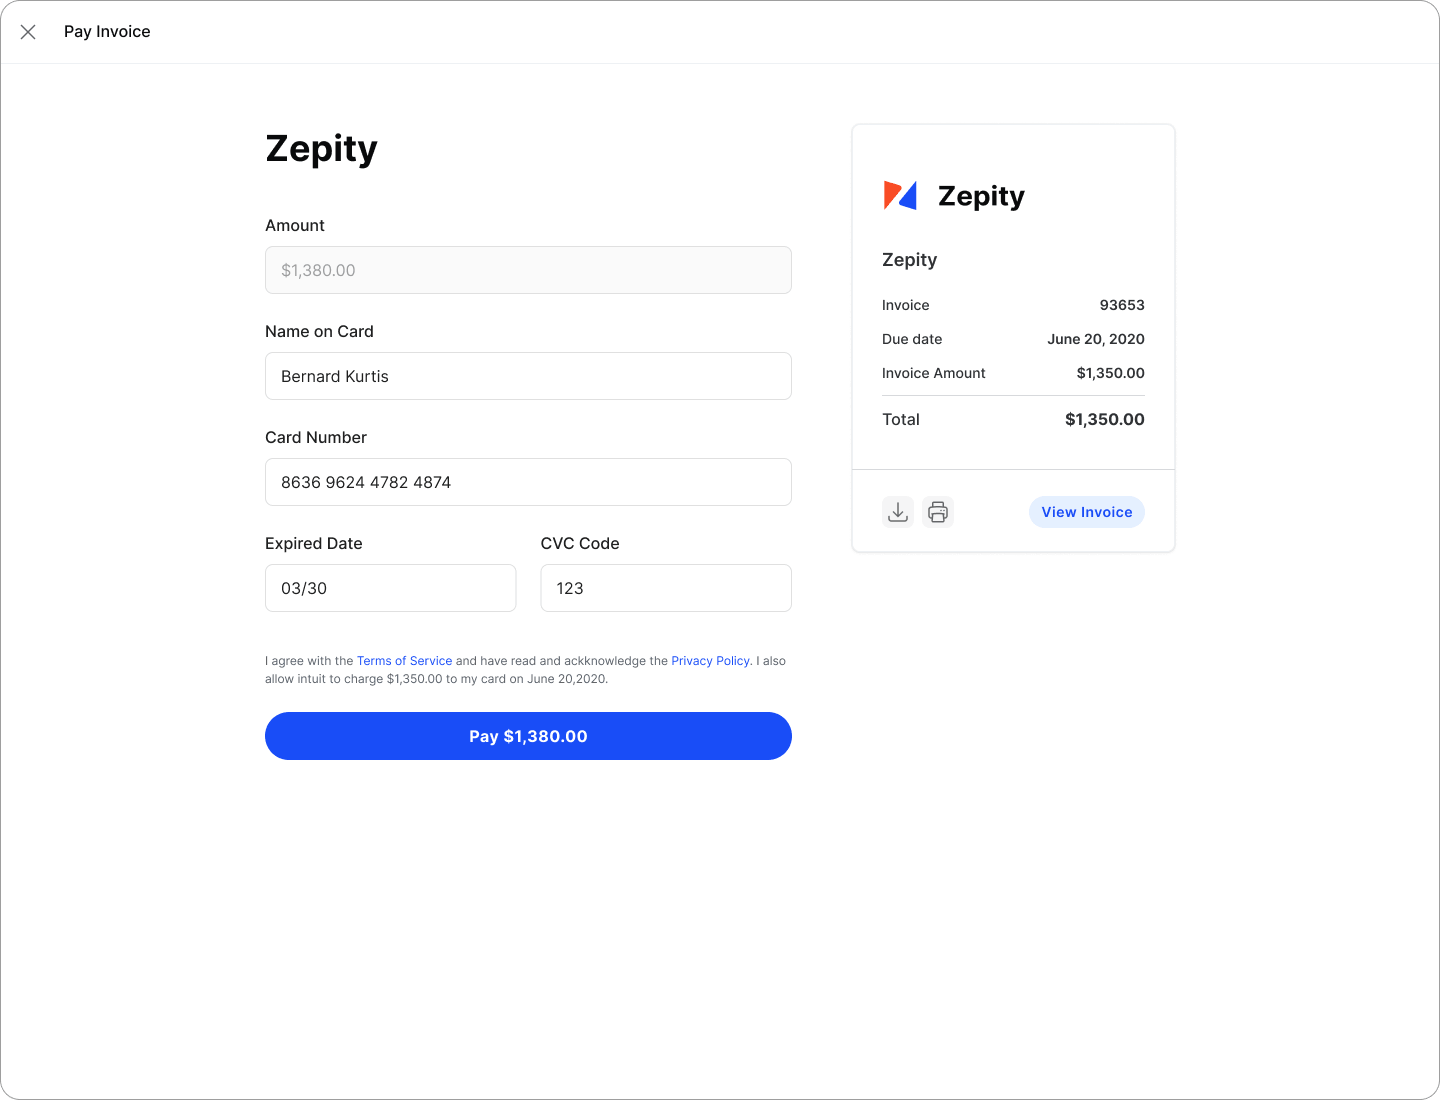
Task: Click the Invoice Amount row value
Action: pos(1110,373)
